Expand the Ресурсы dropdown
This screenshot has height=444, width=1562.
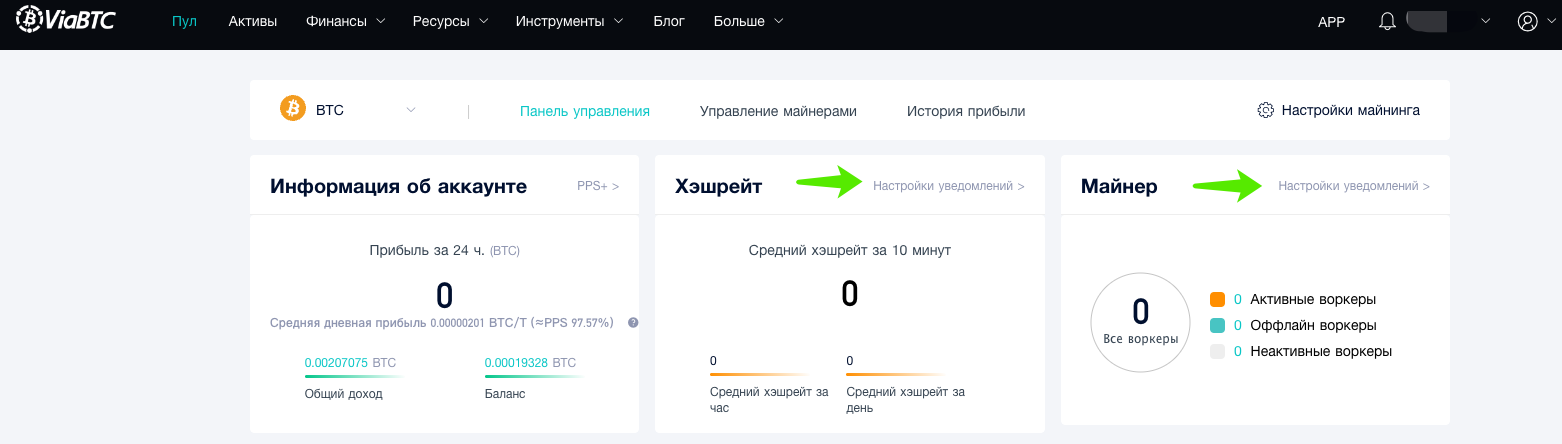(x=450, y=21)
